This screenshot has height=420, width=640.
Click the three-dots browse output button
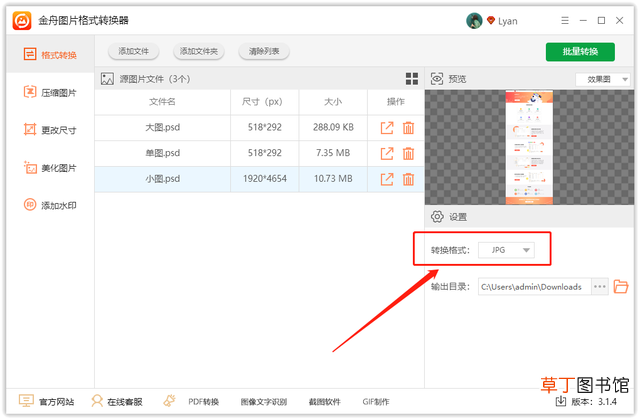click(x=600, y=287)
